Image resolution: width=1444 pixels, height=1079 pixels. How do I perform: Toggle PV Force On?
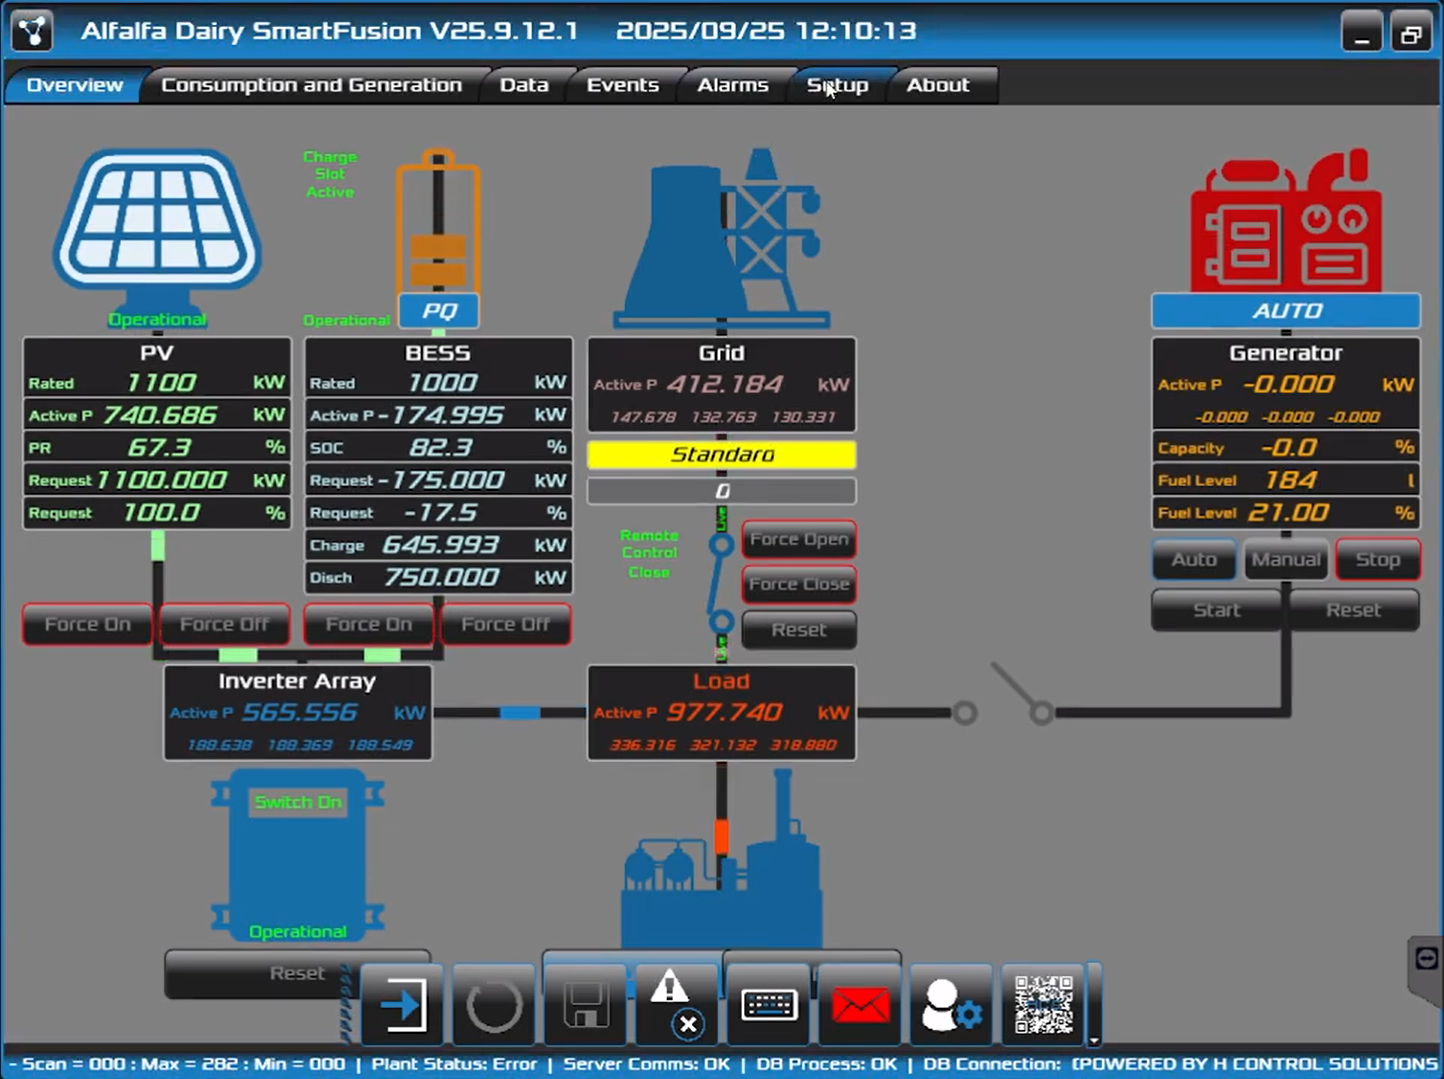click(88, 624)
